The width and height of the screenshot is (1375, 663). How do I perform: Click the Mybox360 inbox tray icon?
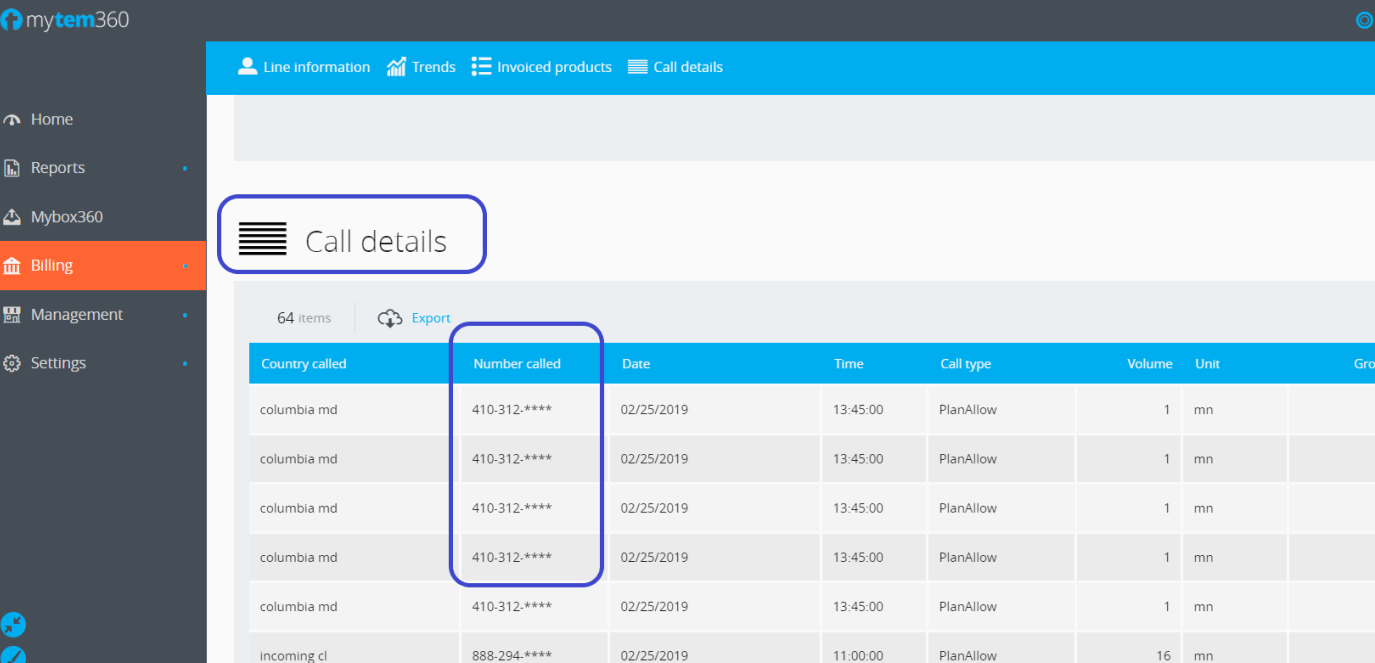coord(12,217)
